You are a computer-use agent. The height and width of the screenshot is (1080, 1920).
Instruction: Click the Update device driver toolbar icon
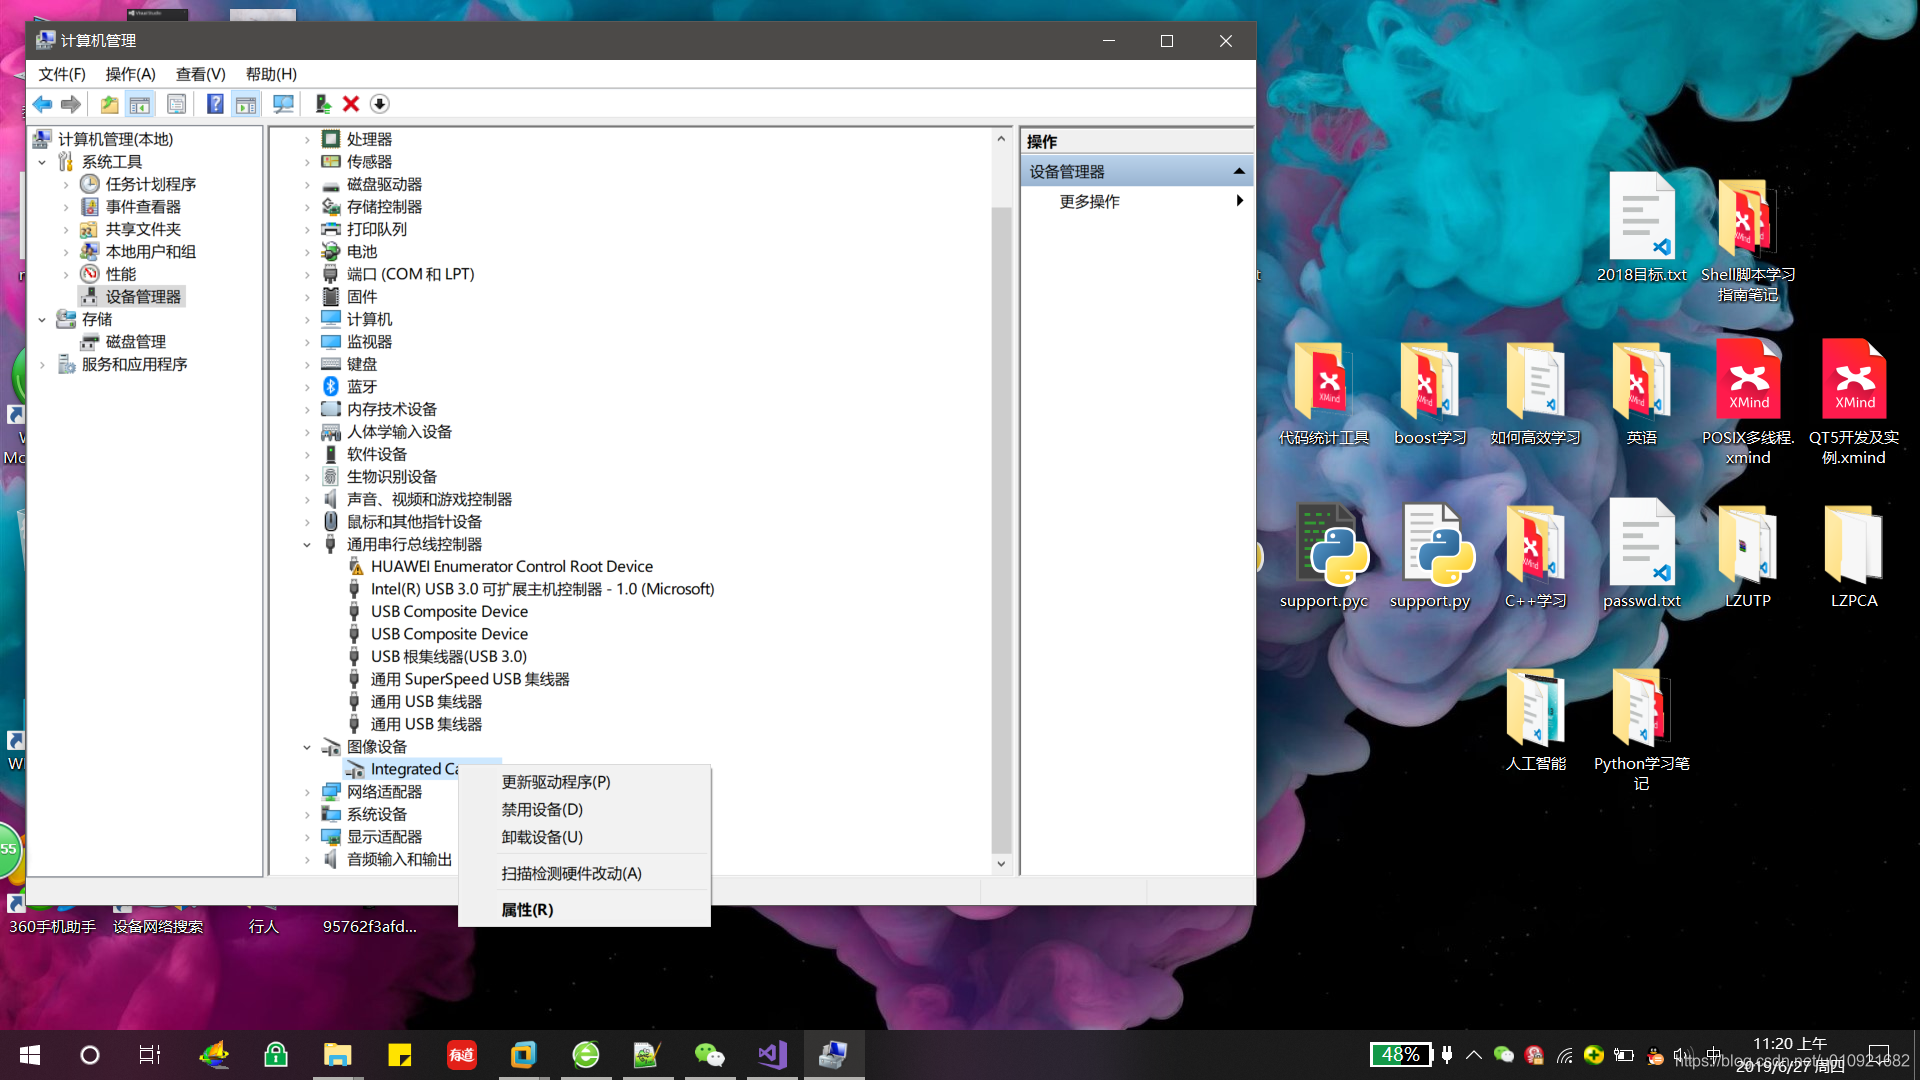[x=322, y=104]
